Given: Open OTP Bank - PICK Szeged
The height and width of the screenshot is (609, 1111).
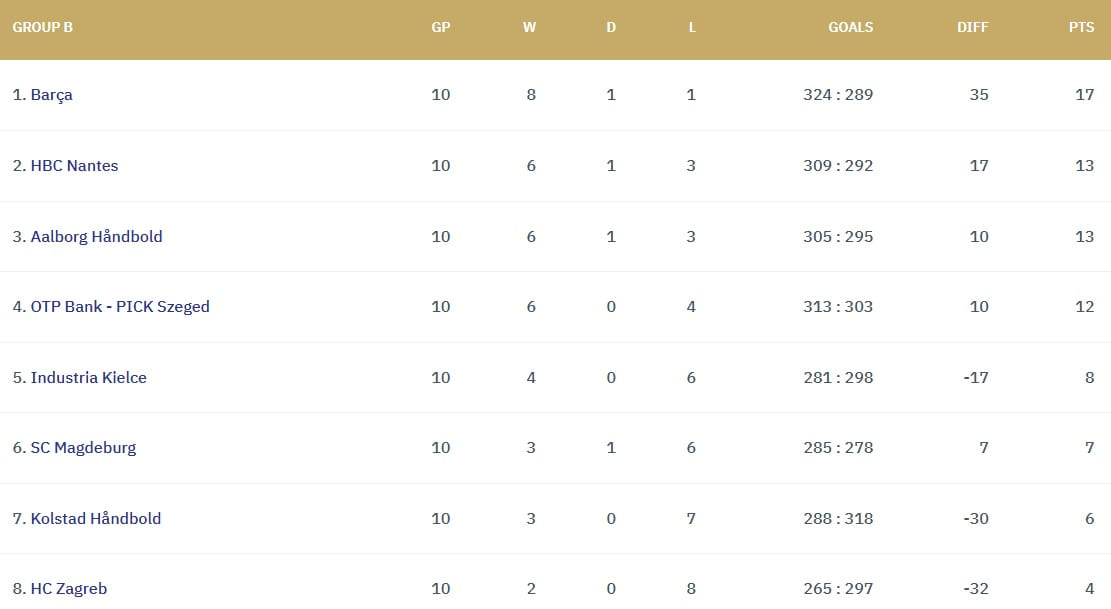Looking at the screenshot, I should pos(120,307).
